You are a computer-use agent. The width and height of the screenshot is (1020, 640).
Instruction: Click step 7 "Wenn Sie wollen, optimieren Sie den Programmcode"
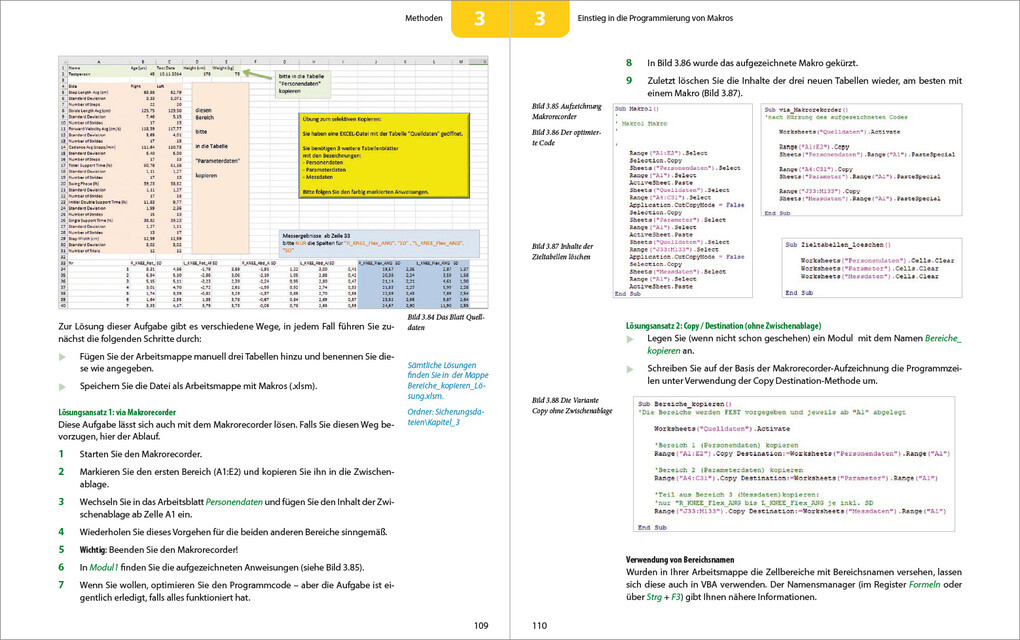(236, 591)
